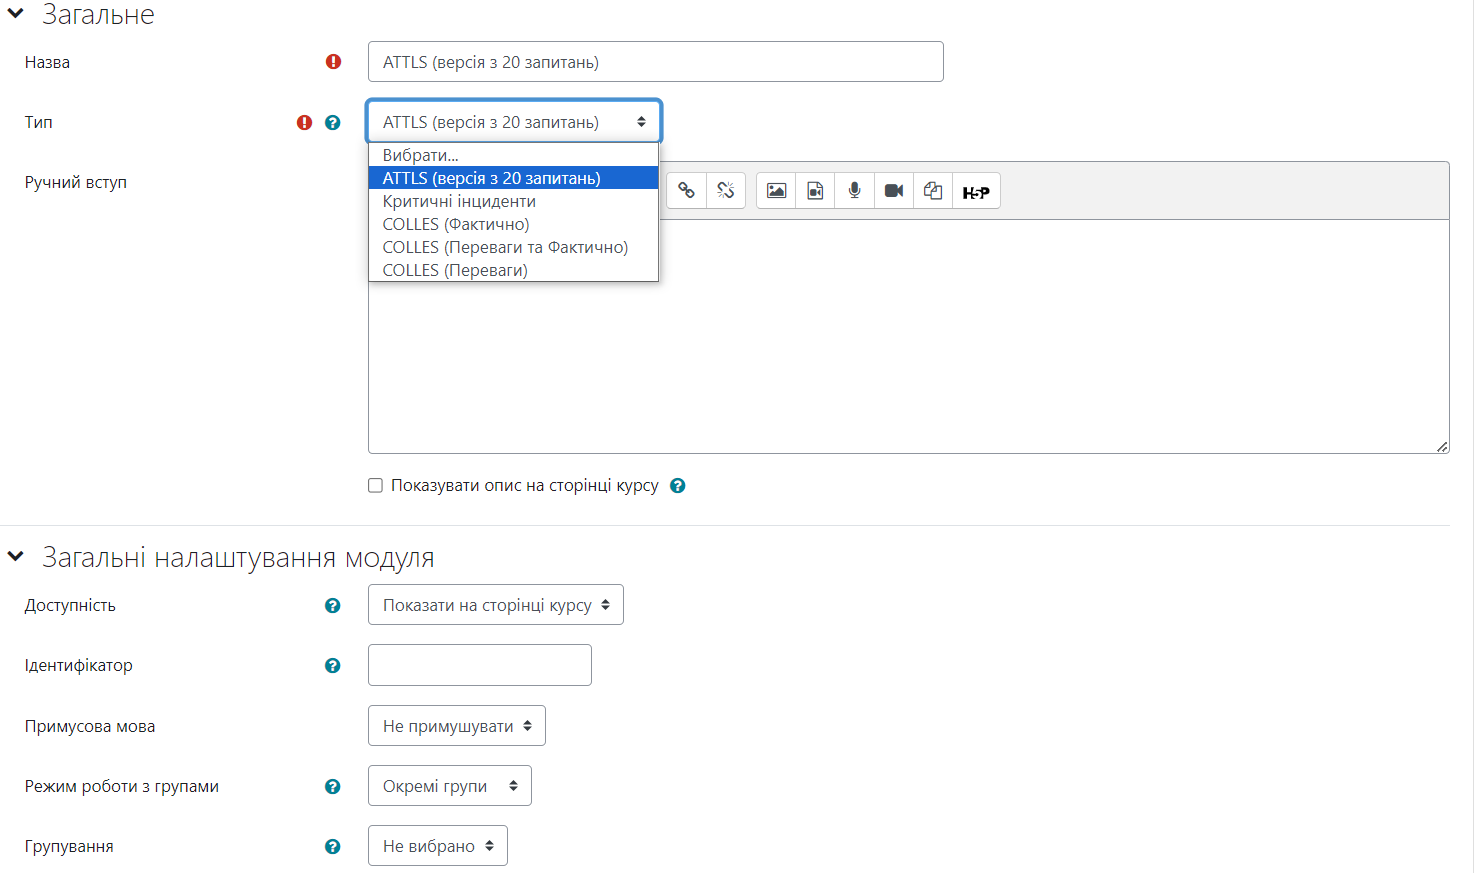Open help icon for Ідентифікатор
This screenshot has width=1476, height=873.
point(333,666)
